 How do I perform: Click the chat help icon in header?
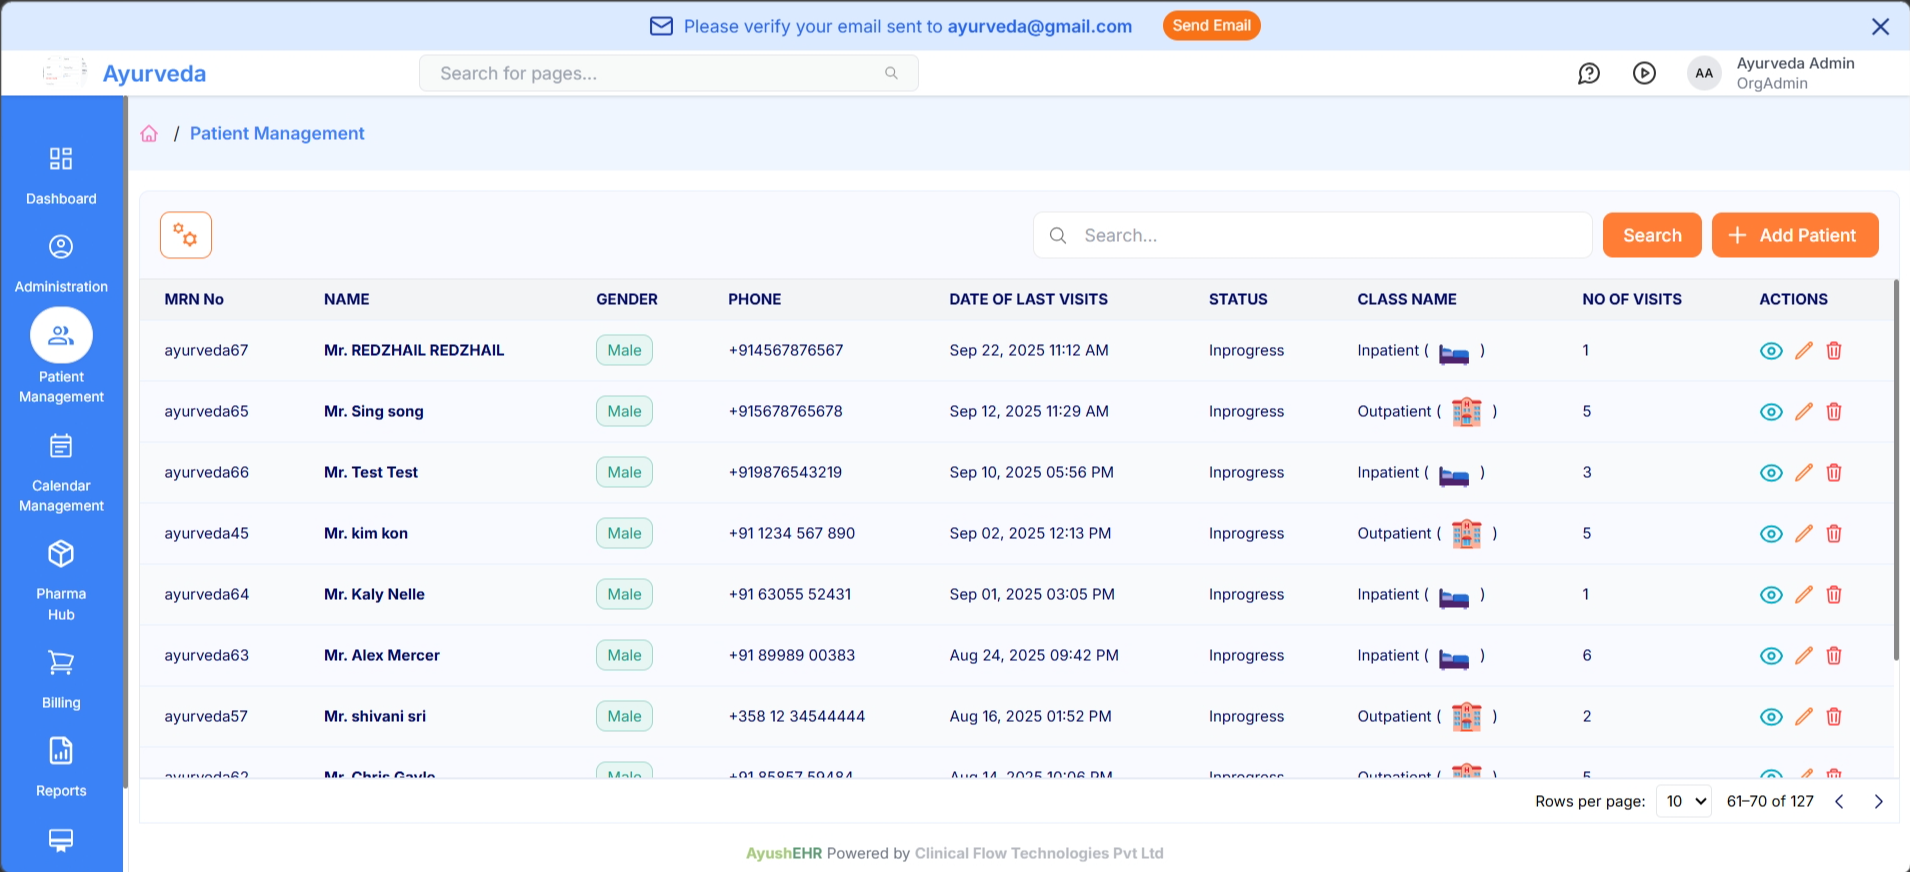pos(1588,73)
